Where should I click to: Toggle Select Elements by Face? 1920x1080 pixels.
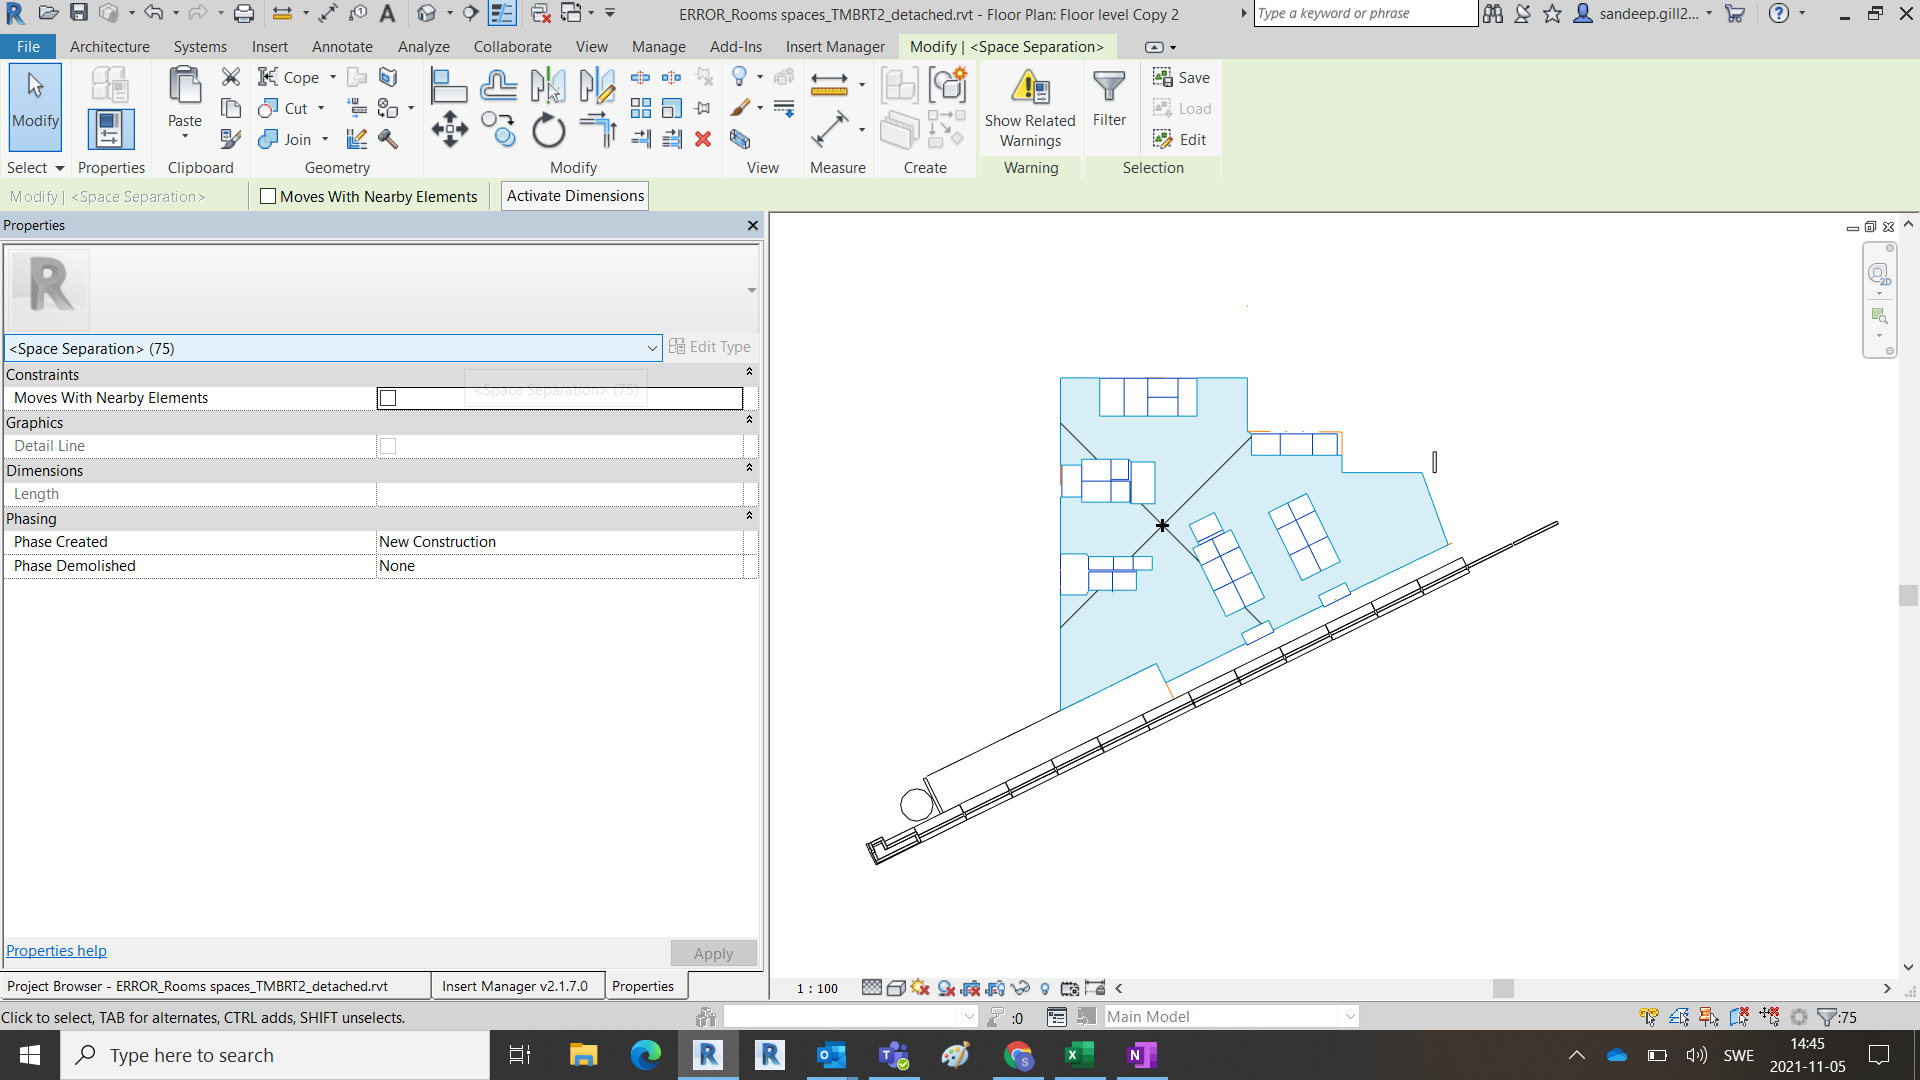pyautogui.click(x=1739, y=1017)
